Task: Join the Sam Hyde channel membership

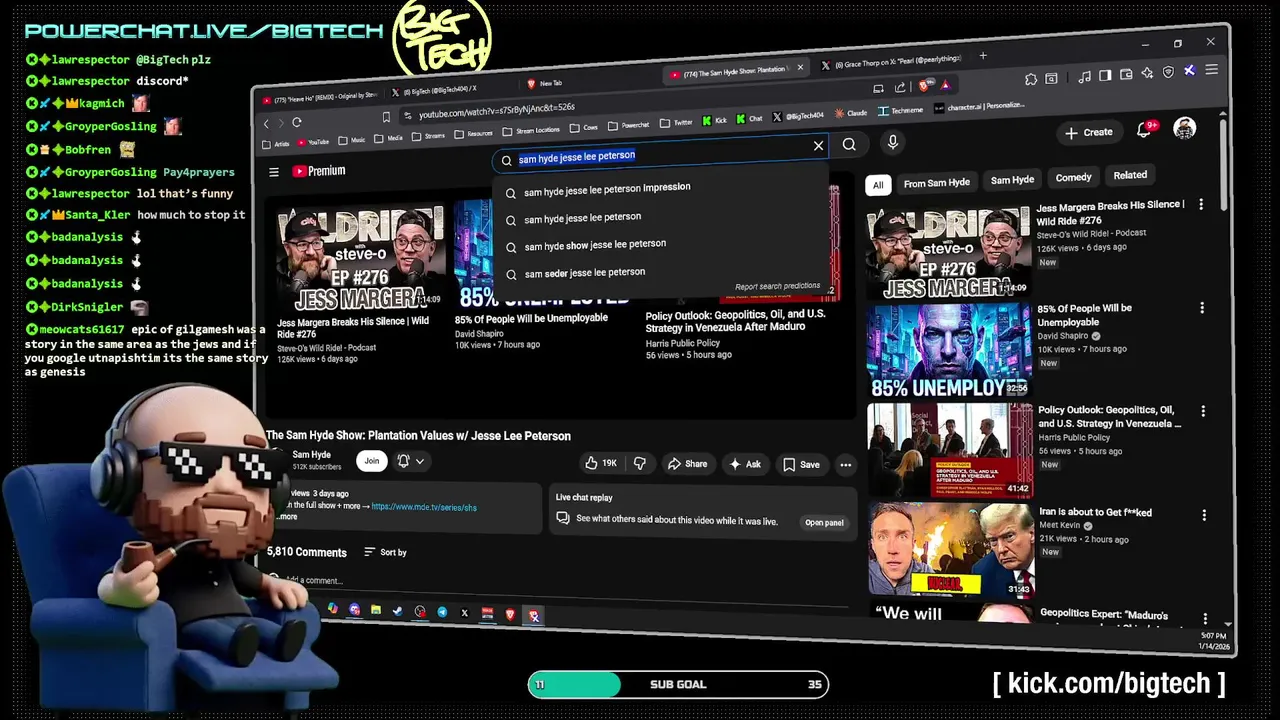Action: coord(372,461)
